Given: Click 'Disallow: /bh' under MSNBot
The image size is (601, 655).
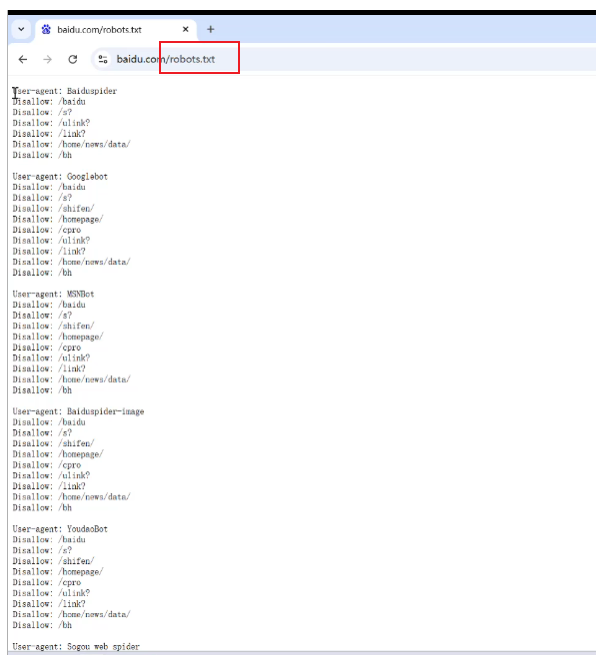Looking at the screenshot, I should tap(42, 390).
